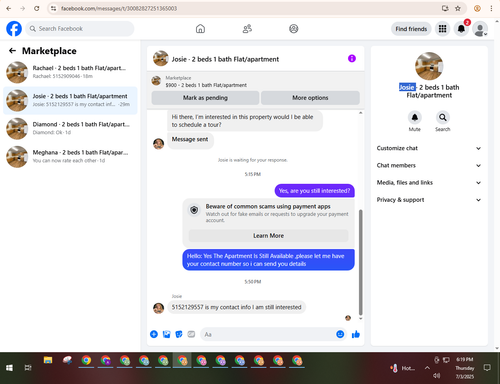500x384 pixels.
Task: Open the $900 Marketplace listing link
Action: pyautogui.click(x=206, y=85)
